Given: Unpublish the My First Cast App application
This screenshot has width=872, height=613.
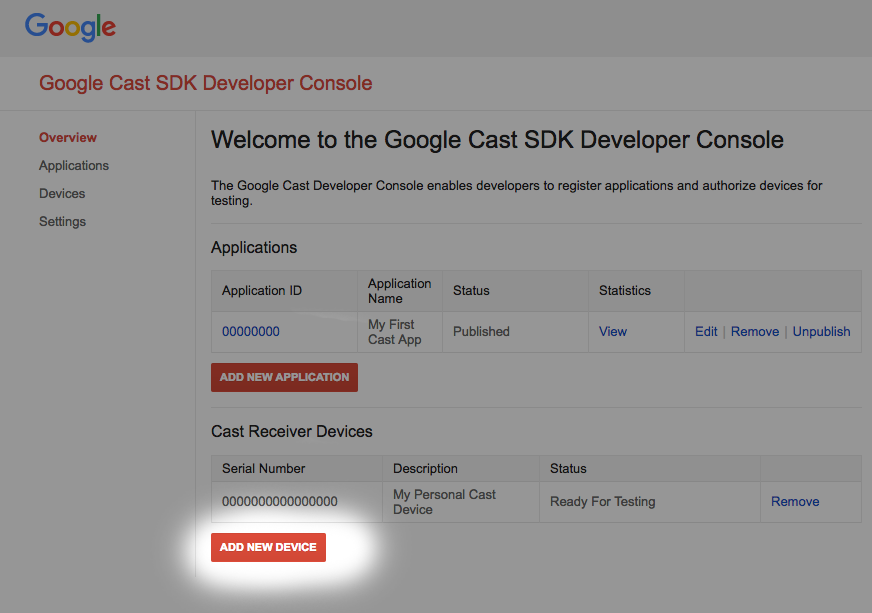Looking at the screenshot, I should coord(821,331).
